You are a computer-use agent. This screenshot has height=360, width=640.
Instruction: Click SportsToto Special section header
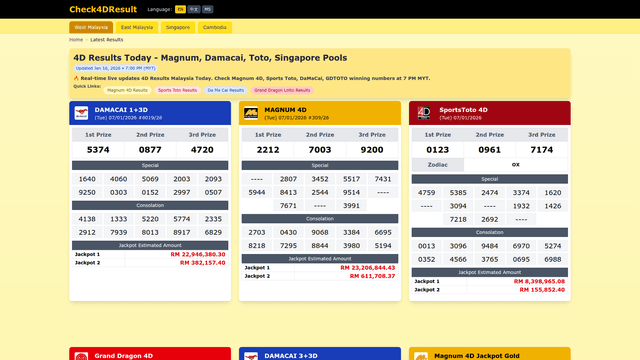[x=489, y=179]
